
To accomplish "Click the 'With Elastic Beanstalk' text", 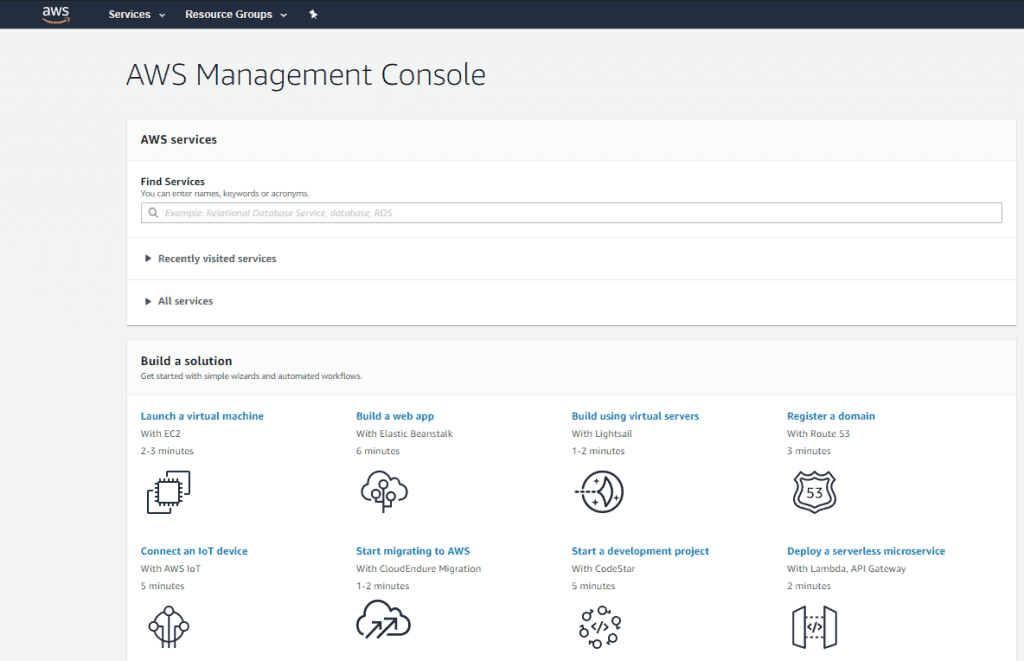I will point(404,434).
